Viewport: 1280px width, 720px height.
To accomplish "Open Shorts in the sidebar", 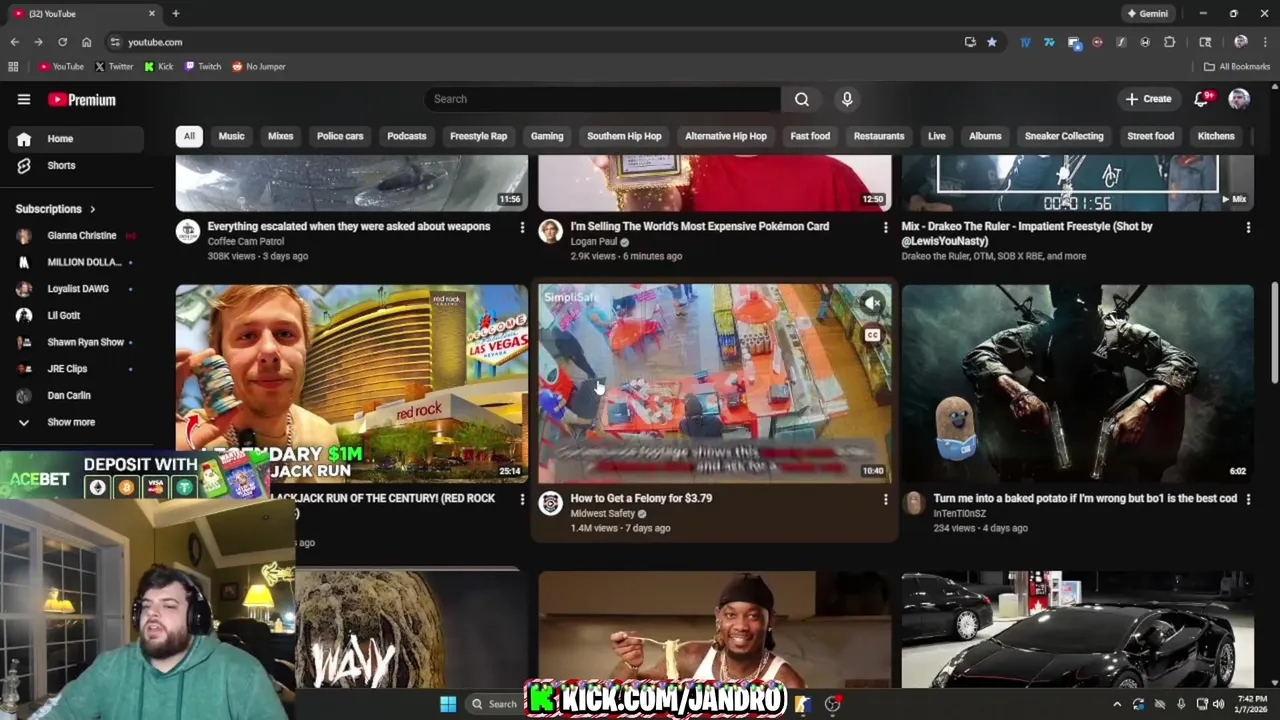I will pyautogui.click(x=76, y=165).
